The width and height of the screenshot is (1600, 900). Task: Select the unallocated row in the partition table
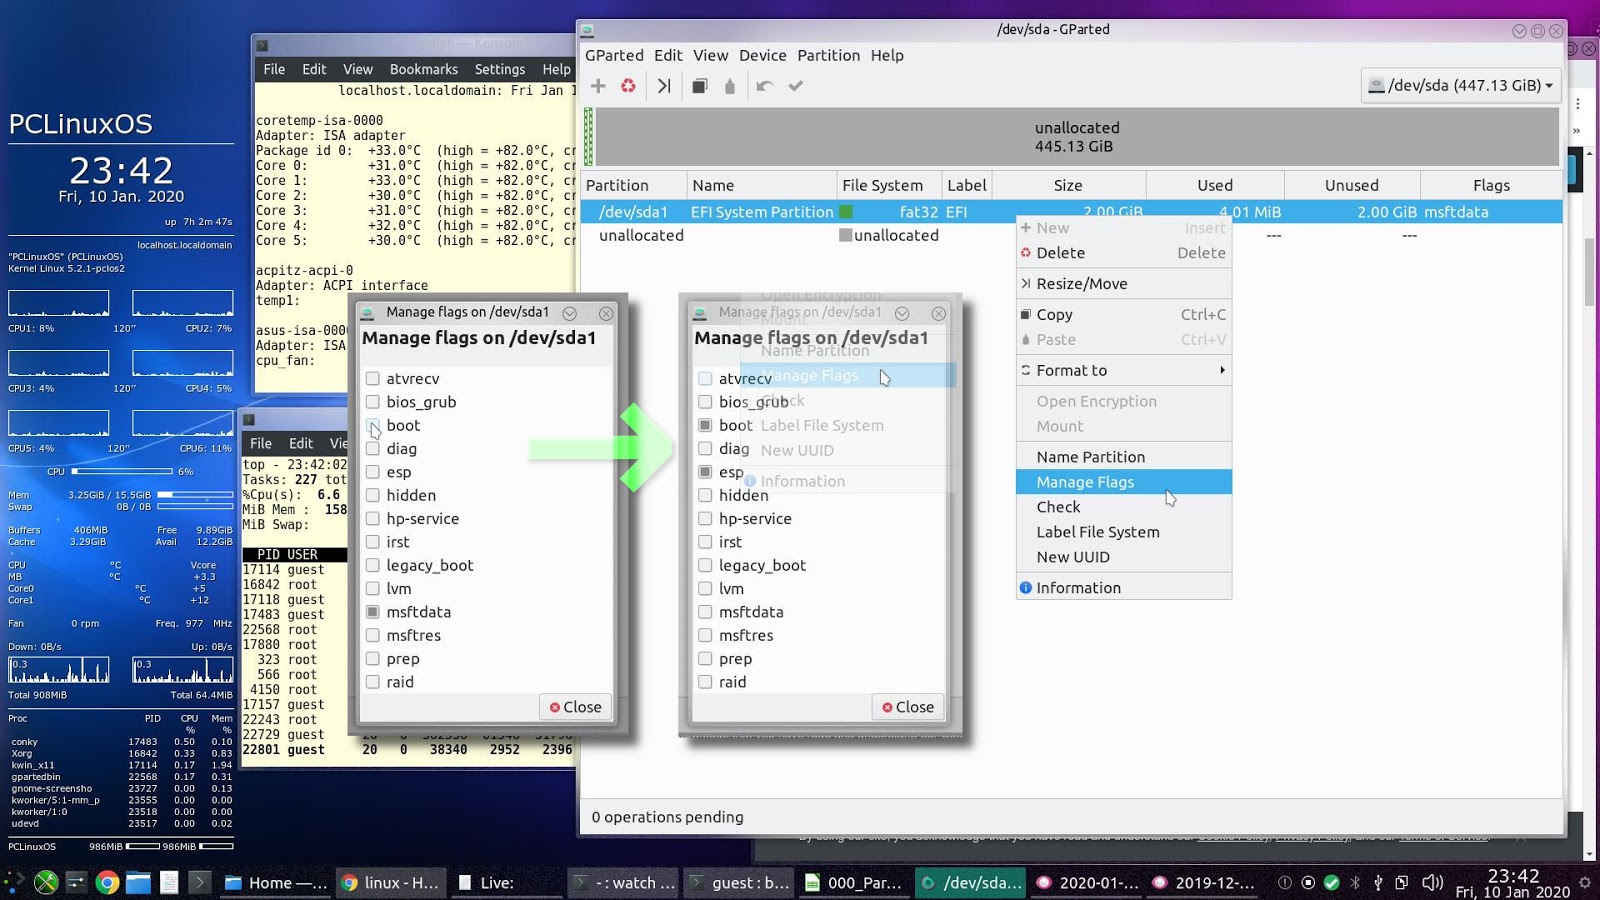coord(1071,236)
